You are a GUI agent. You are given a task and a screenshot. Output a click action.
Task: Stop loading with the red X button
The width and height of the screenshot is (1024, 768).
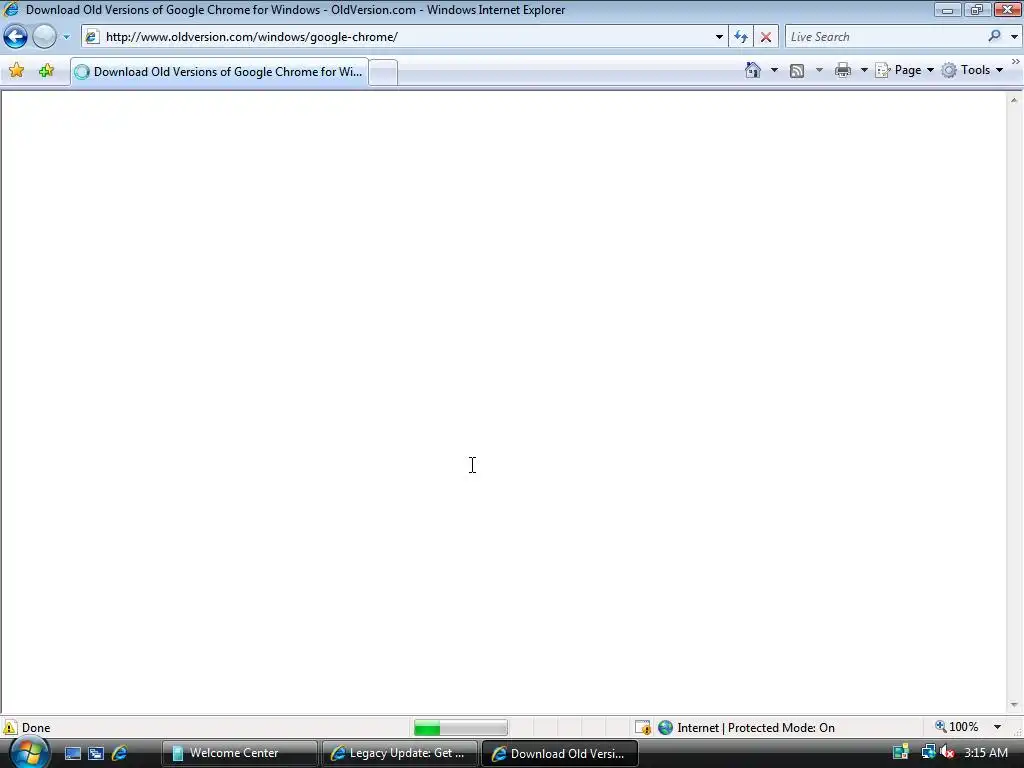point(765,37)
